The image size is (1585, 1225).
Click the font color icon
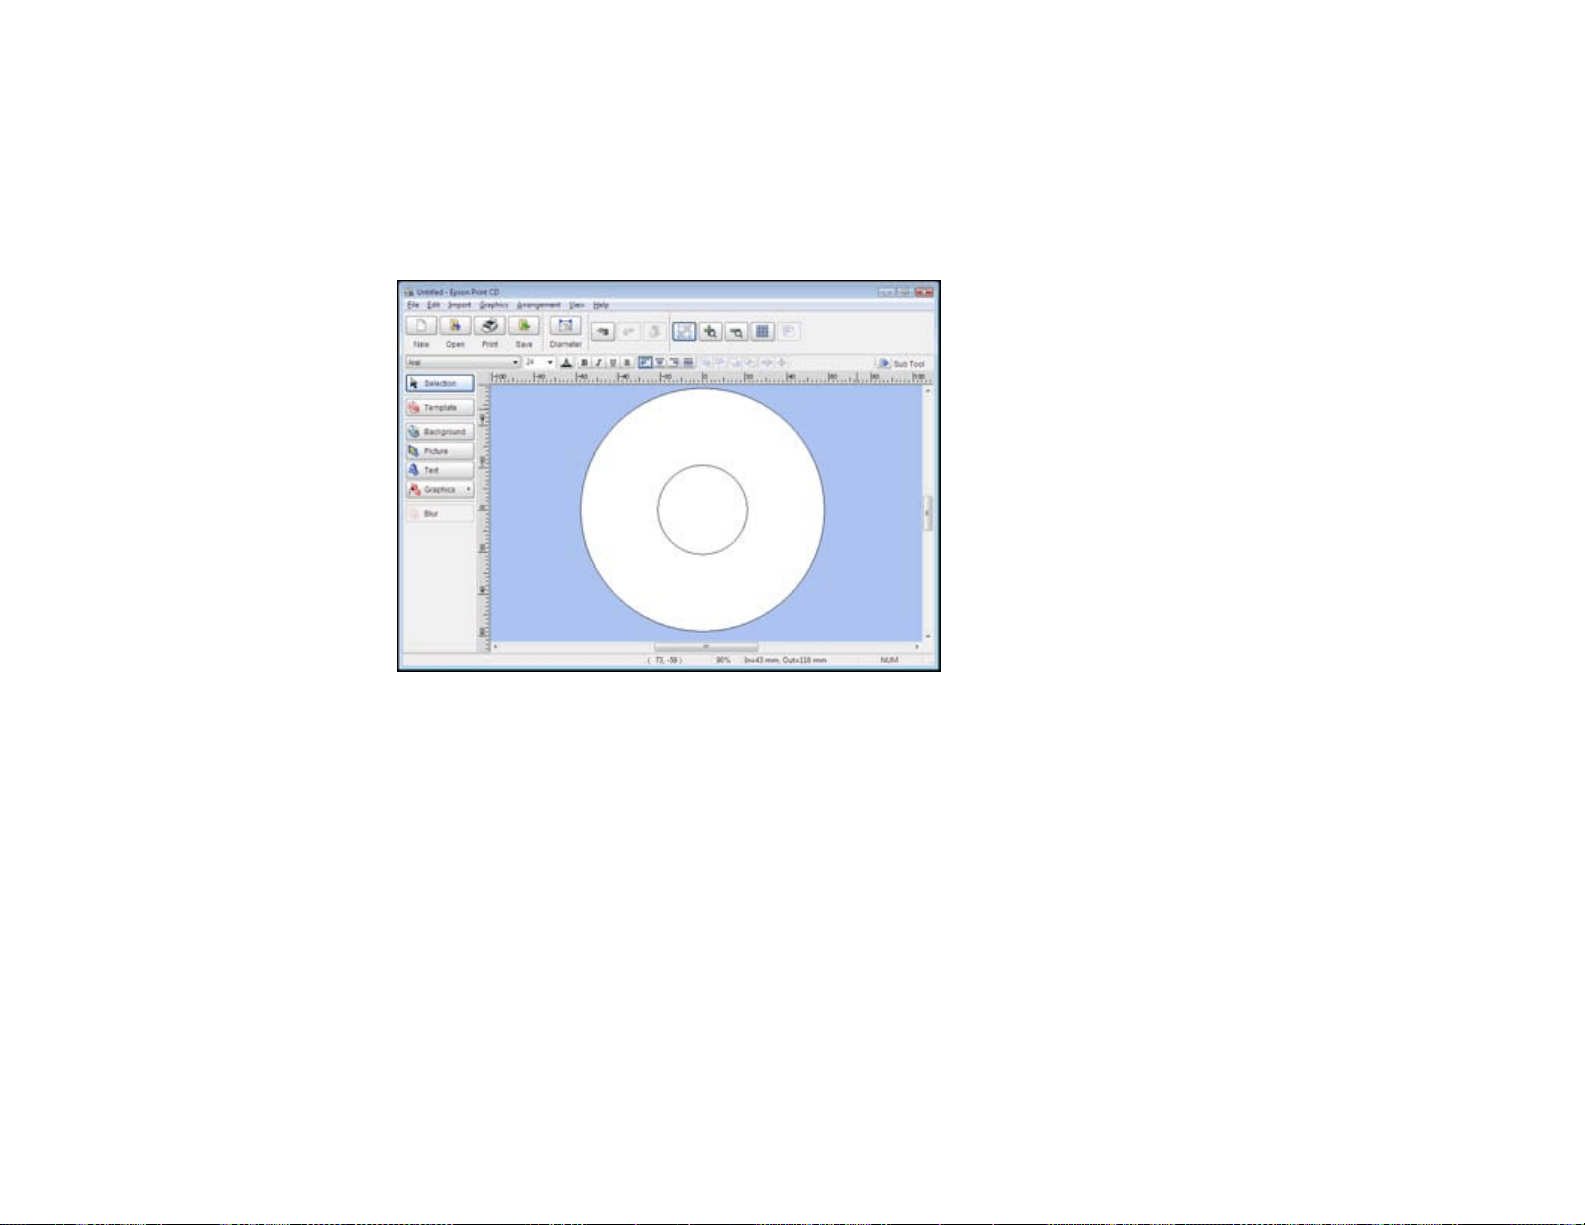coord(566,362)
